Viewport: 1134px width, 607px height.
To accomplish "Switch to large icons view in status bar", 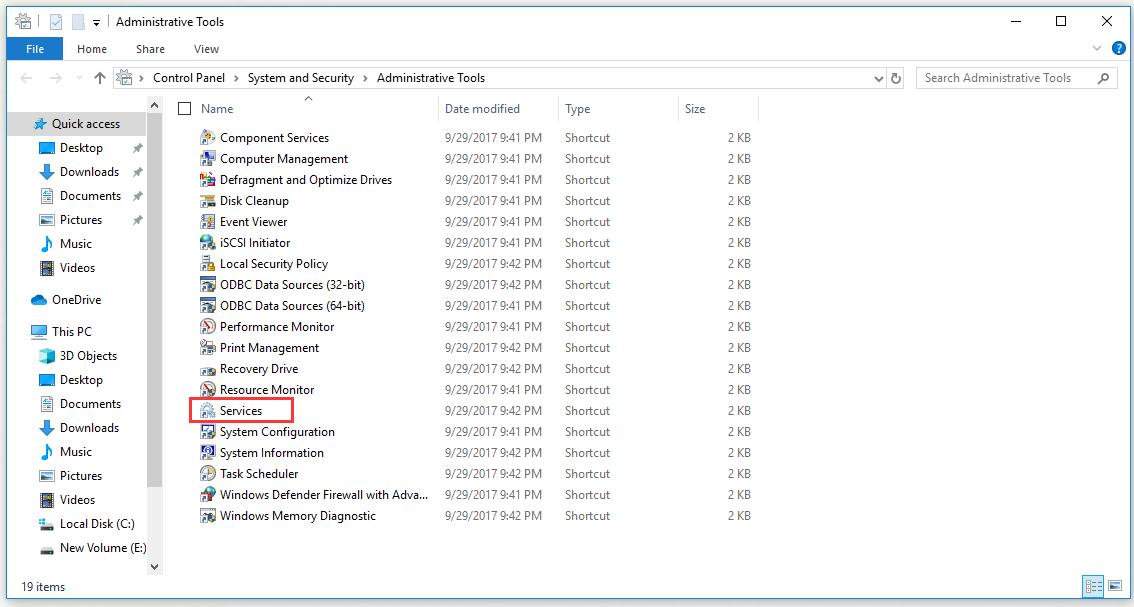I will coord(1115,585).
